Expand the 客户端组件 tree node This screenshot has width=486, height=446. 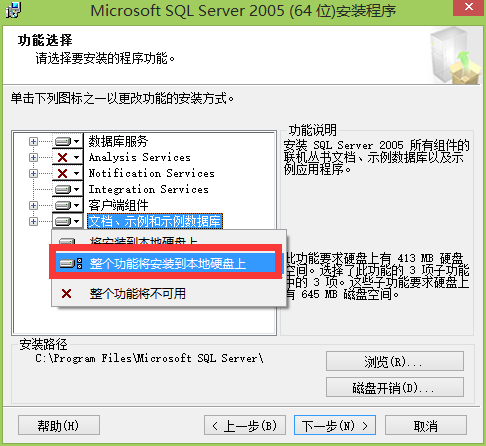[33, 205]
